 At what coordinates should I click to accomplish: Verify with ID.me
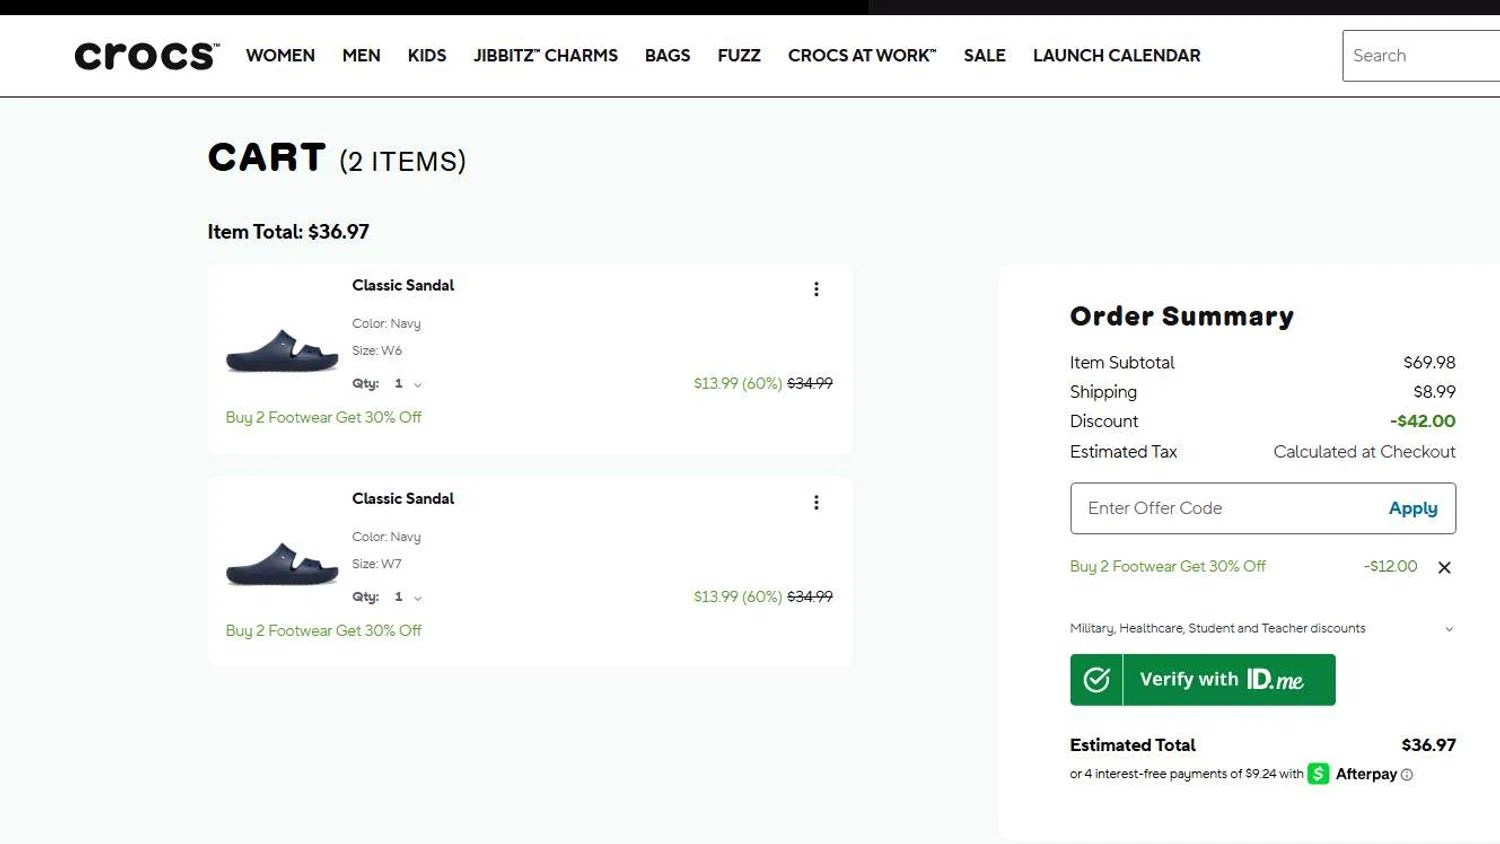pyautogui.click(x=1203, y=680)
